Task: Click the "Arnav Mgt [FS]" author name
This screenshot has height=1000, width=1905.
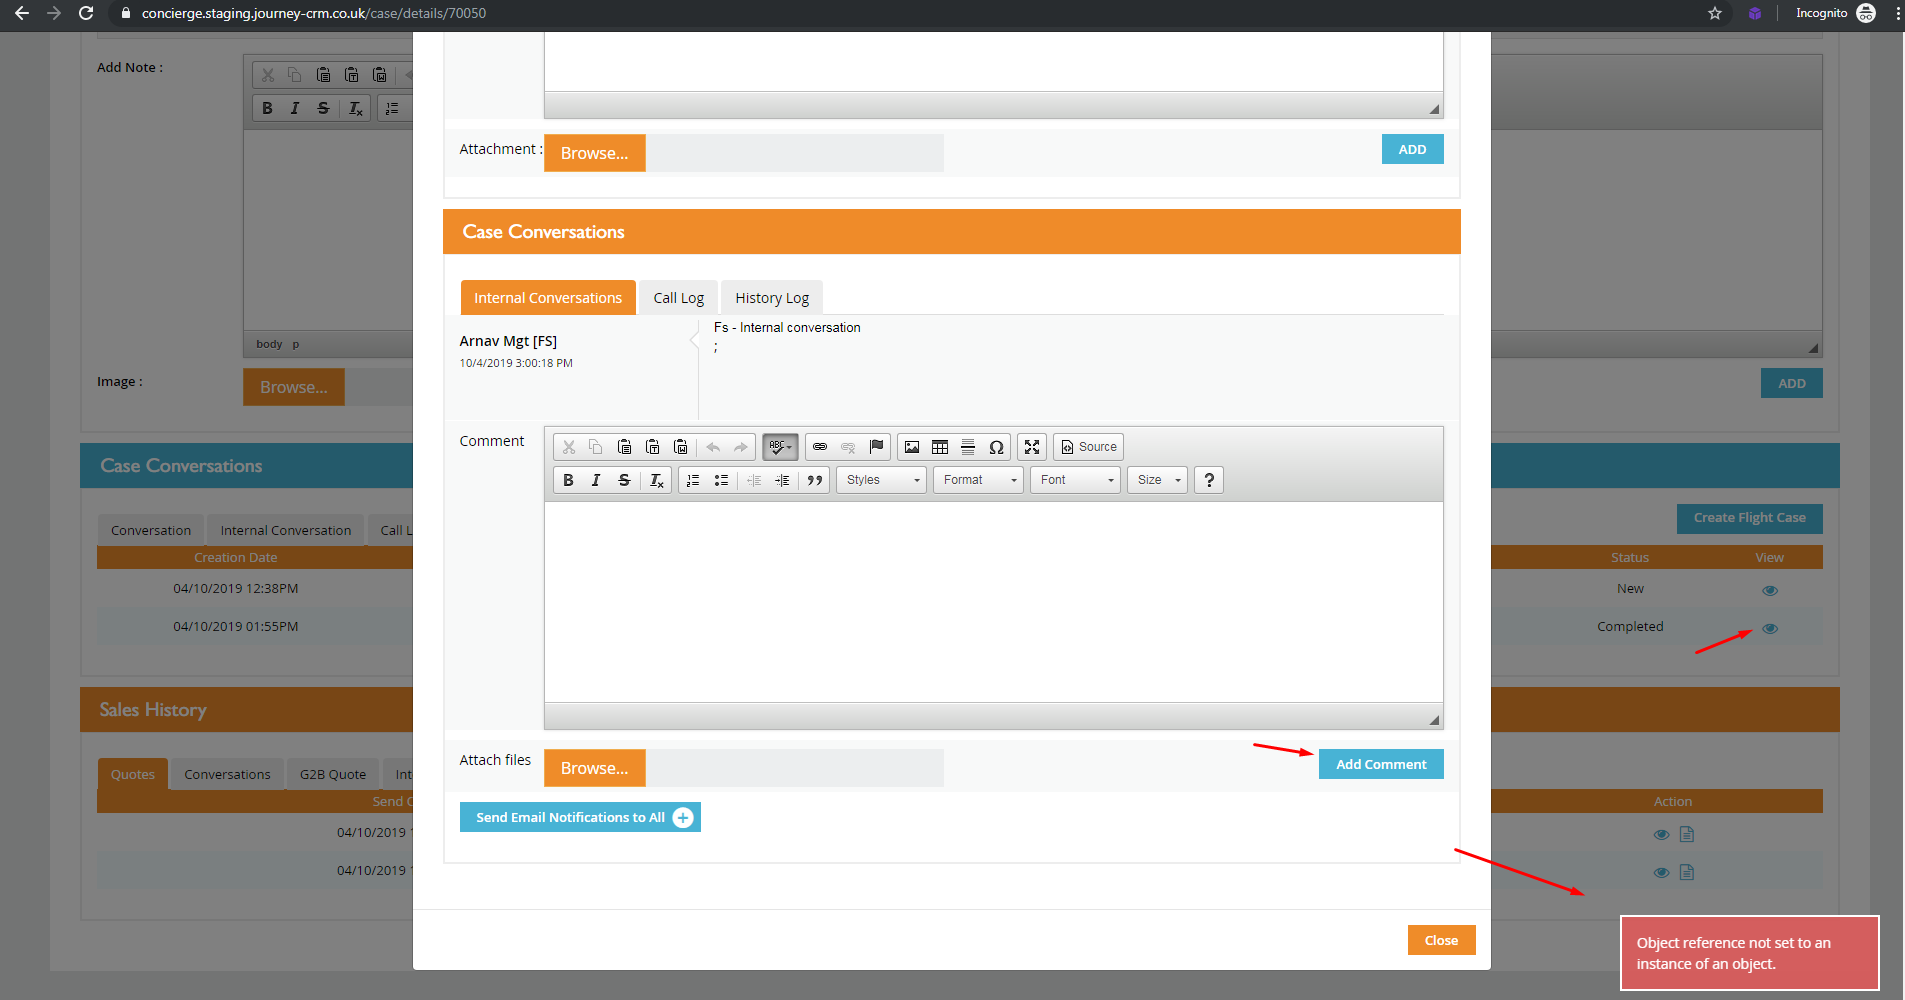Action: tap(508, 341)
